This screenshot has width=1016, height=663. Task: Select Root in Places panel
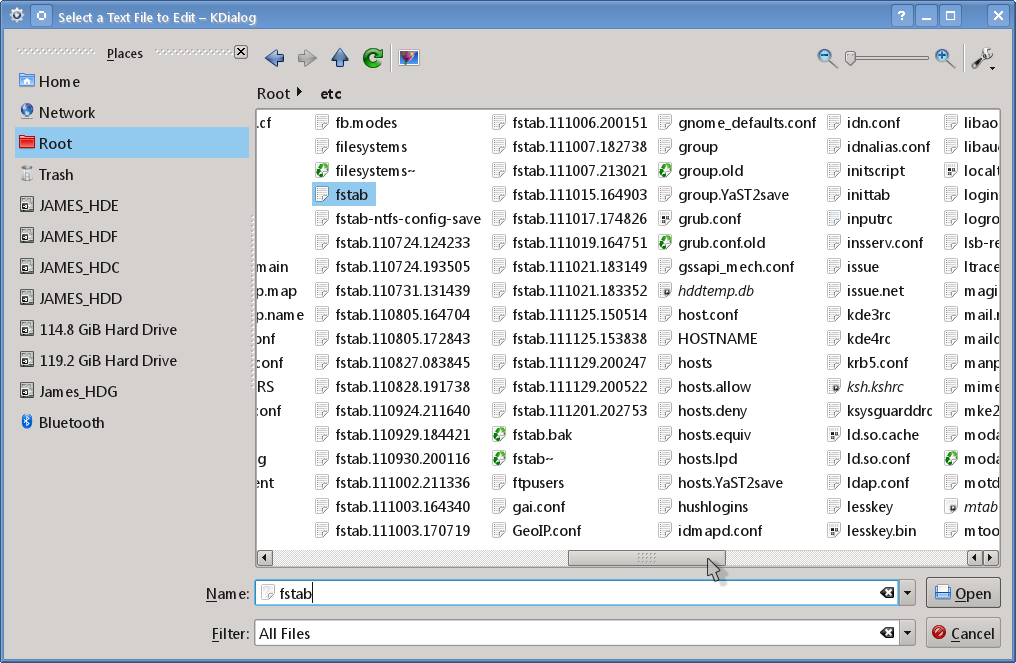pos(132,143)
